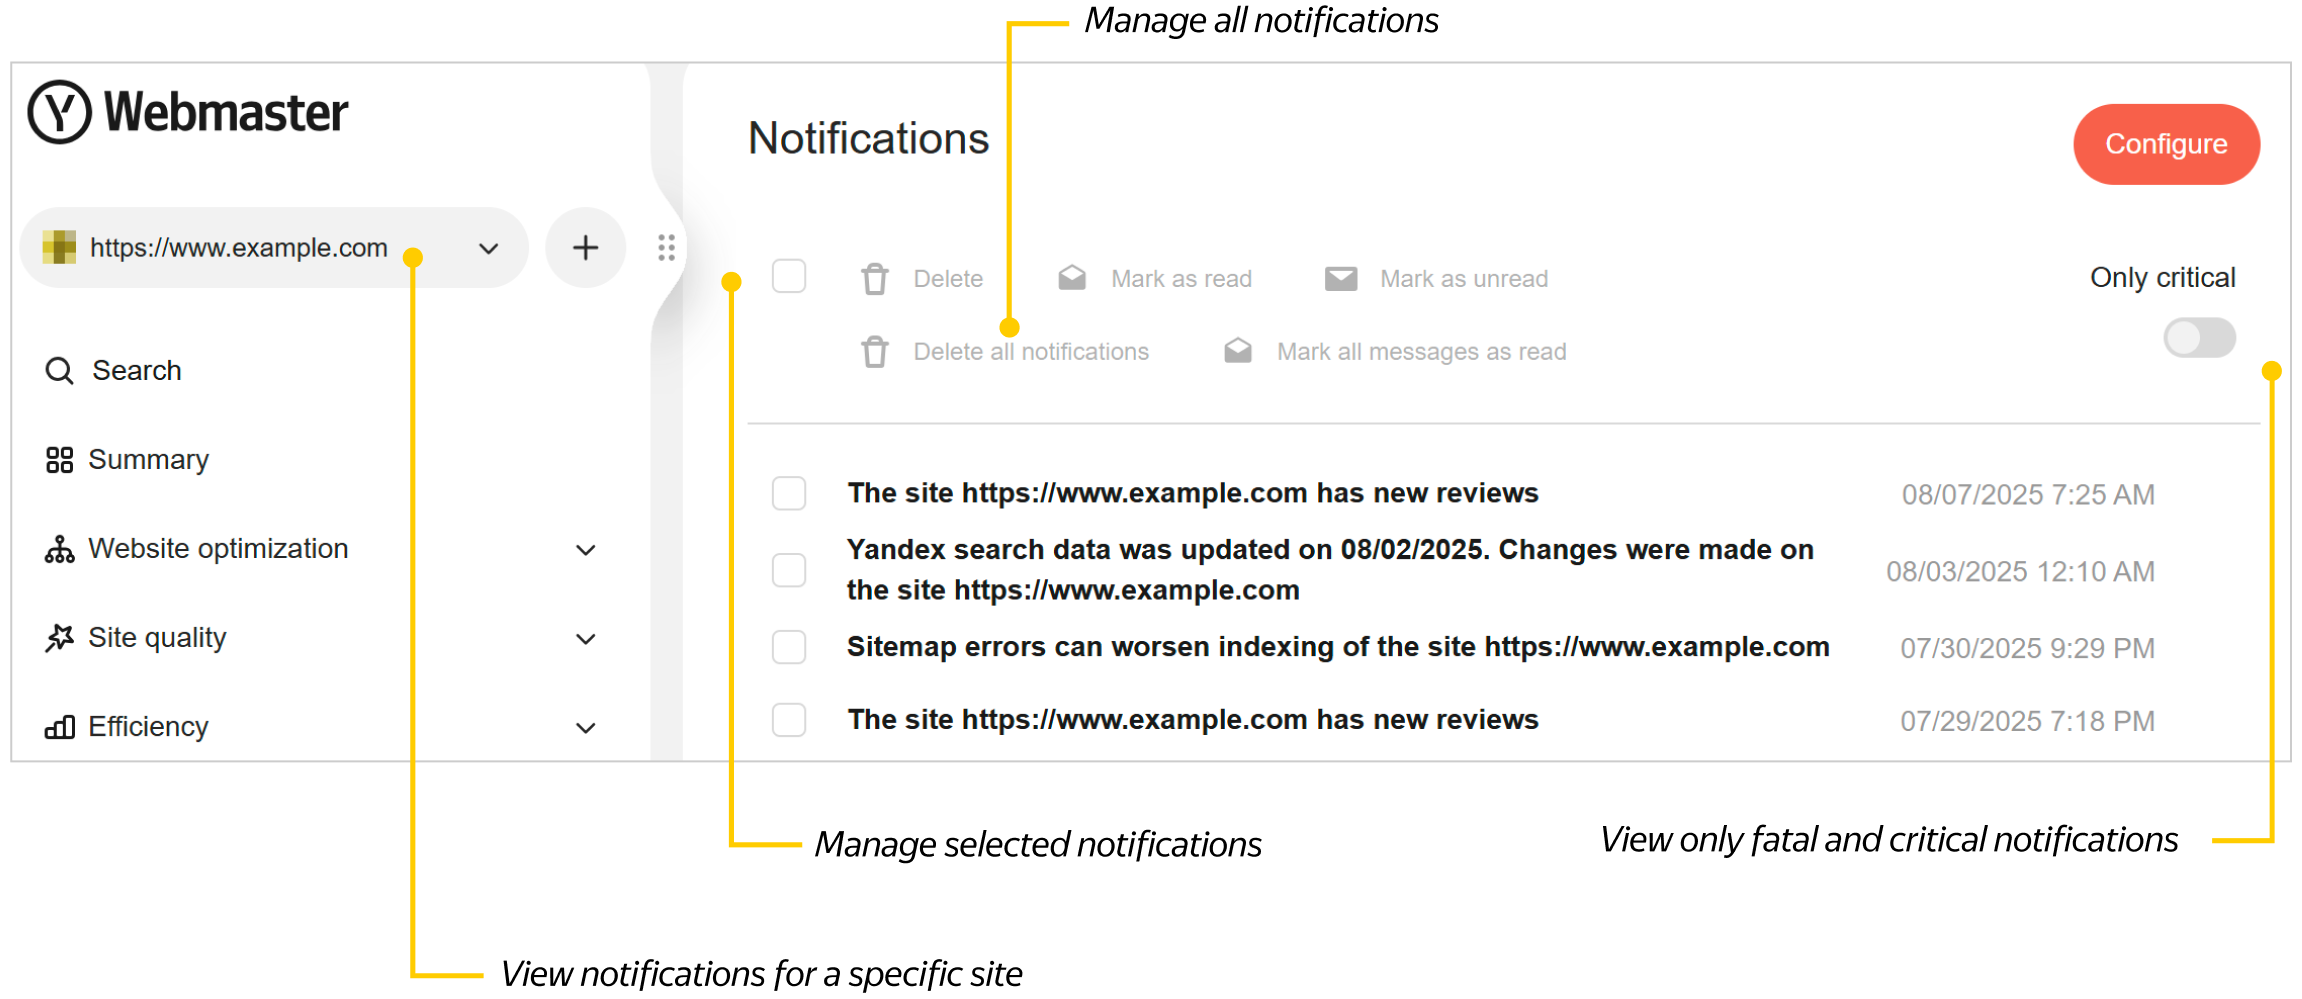Expand the Site quality menu chevron
Image resolution: width=2302 pixels, height=999 pixels.
(x=586, y=639)
